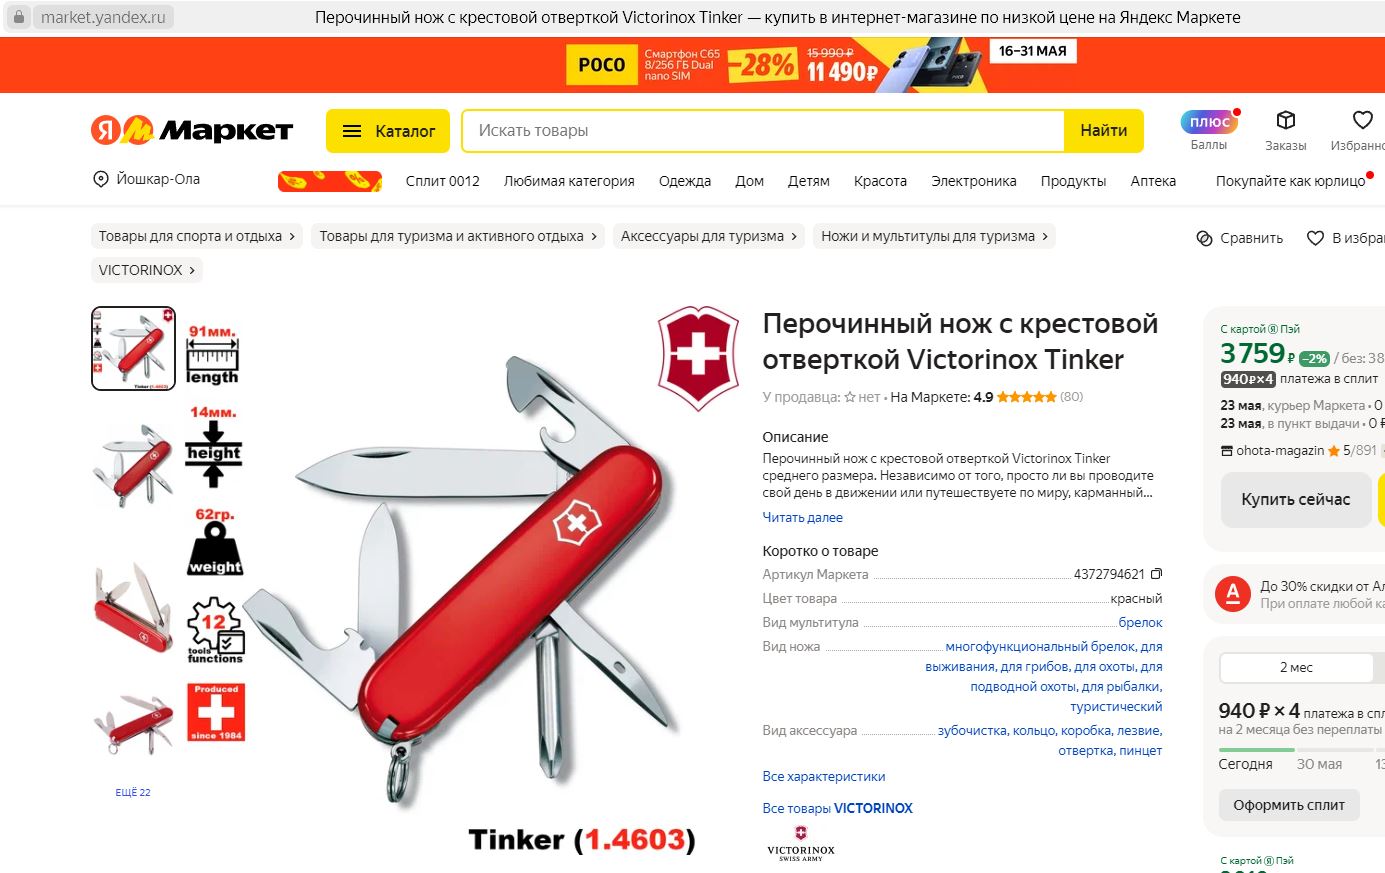Image resolution: width=1385 pixels, height=873 pixels.
Task: Click the Оформить сплит button
Action: [x=1289, y=805]
